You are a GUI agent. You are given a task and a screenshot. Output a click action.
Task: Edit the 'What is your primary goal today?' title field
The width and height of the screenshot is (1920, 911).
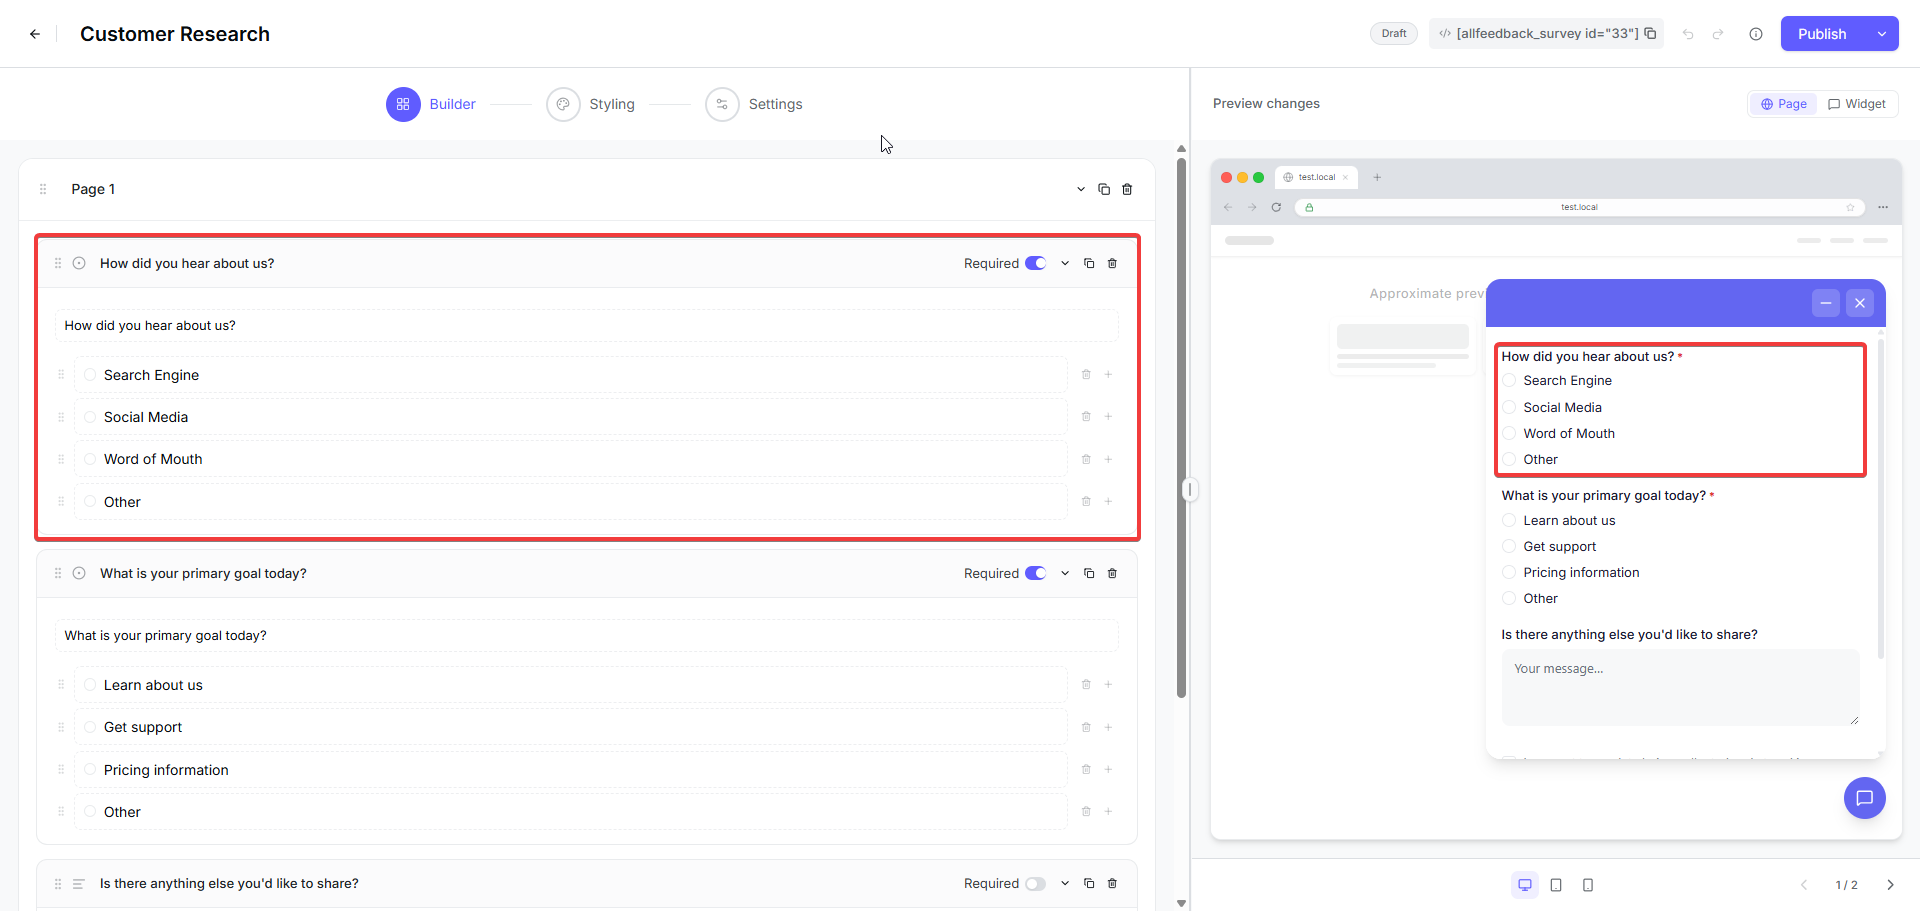pos(586,636)
